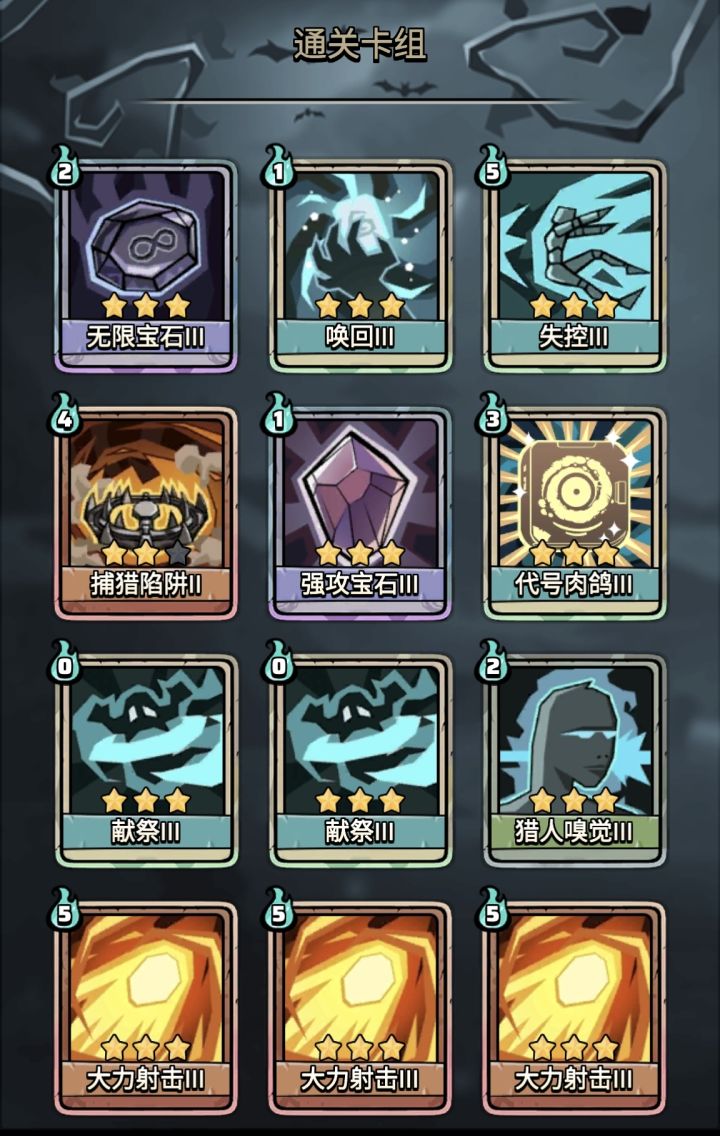Click the 失控III name label

click(x=574, y=337)
